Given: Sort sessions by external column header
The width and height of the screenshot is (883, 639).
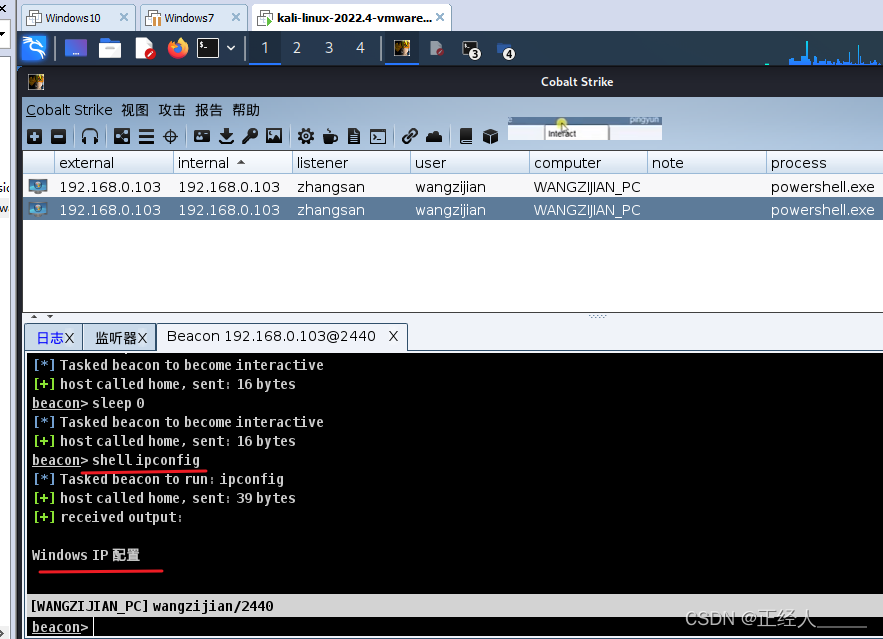Looking at the screenshot, I should pyautogui.click(x=114, y=163).
